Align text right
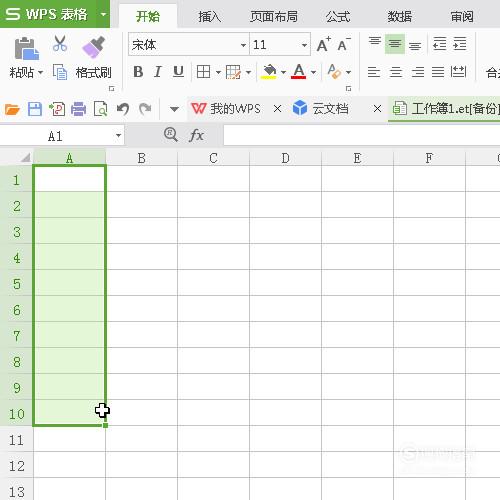This screenshot has width=500, height=500. 418,72
